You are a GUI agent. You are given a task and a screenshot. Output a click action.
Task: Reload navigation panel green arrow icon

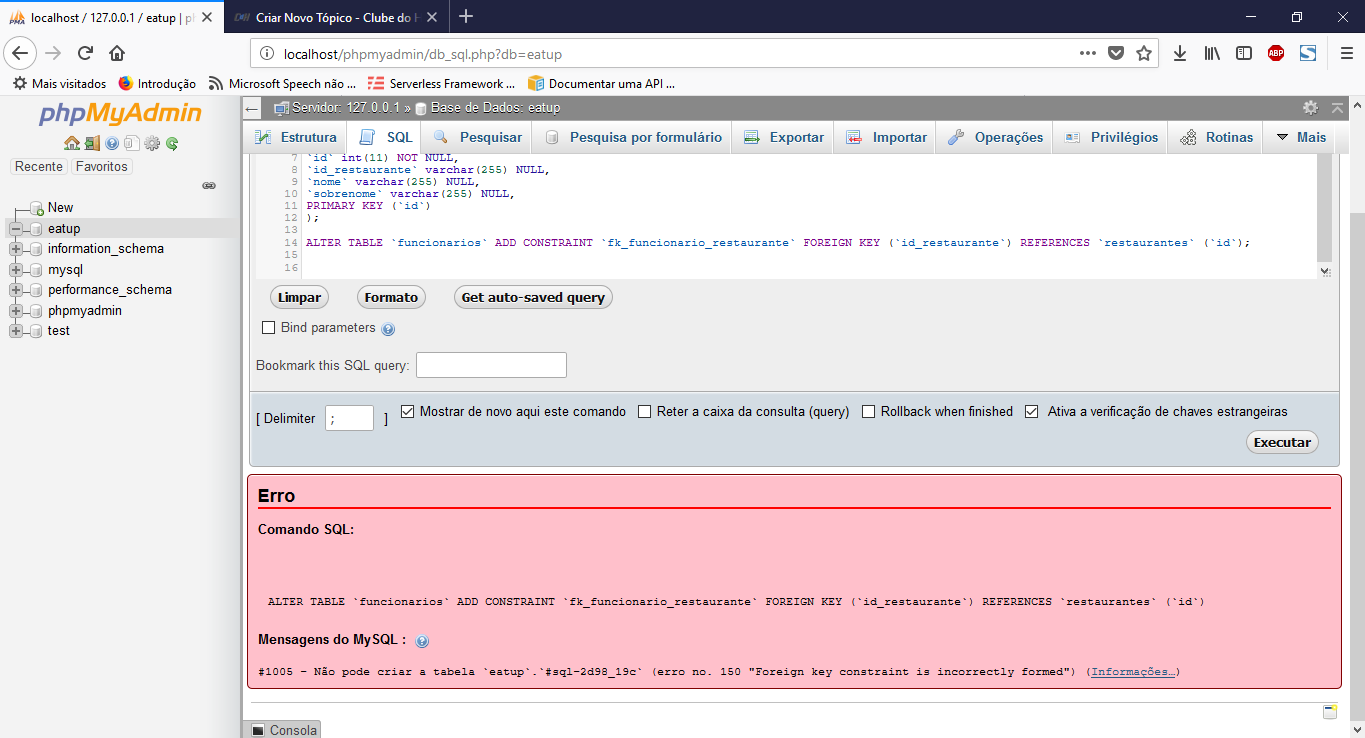(172, 143)
